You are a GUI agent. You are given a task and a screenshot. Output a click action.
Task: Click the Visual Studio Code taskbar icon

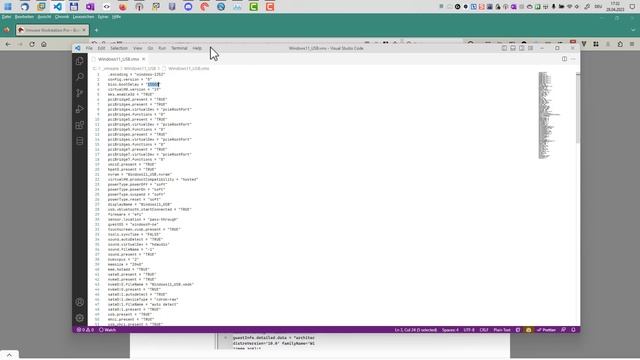[x=58, y=7]
